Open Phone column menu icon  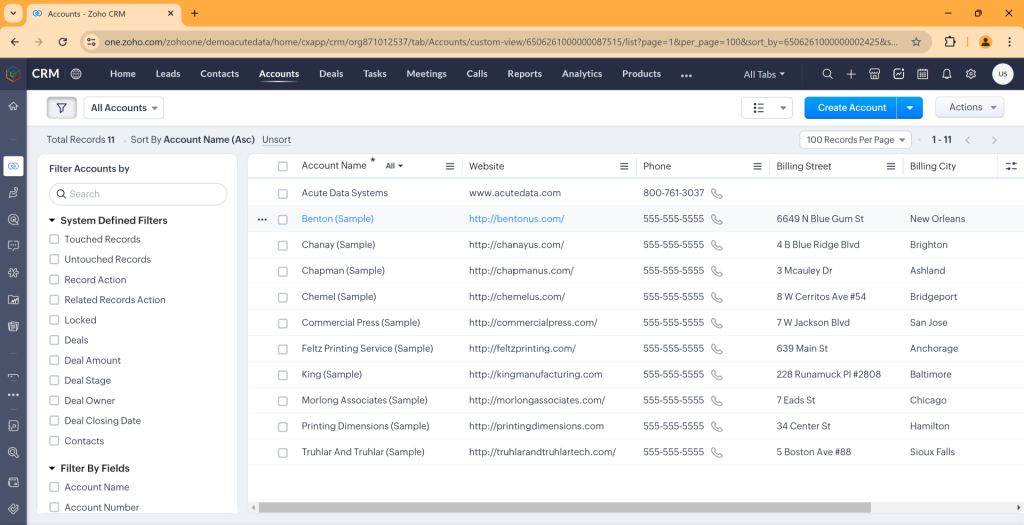tap(758, 167)
